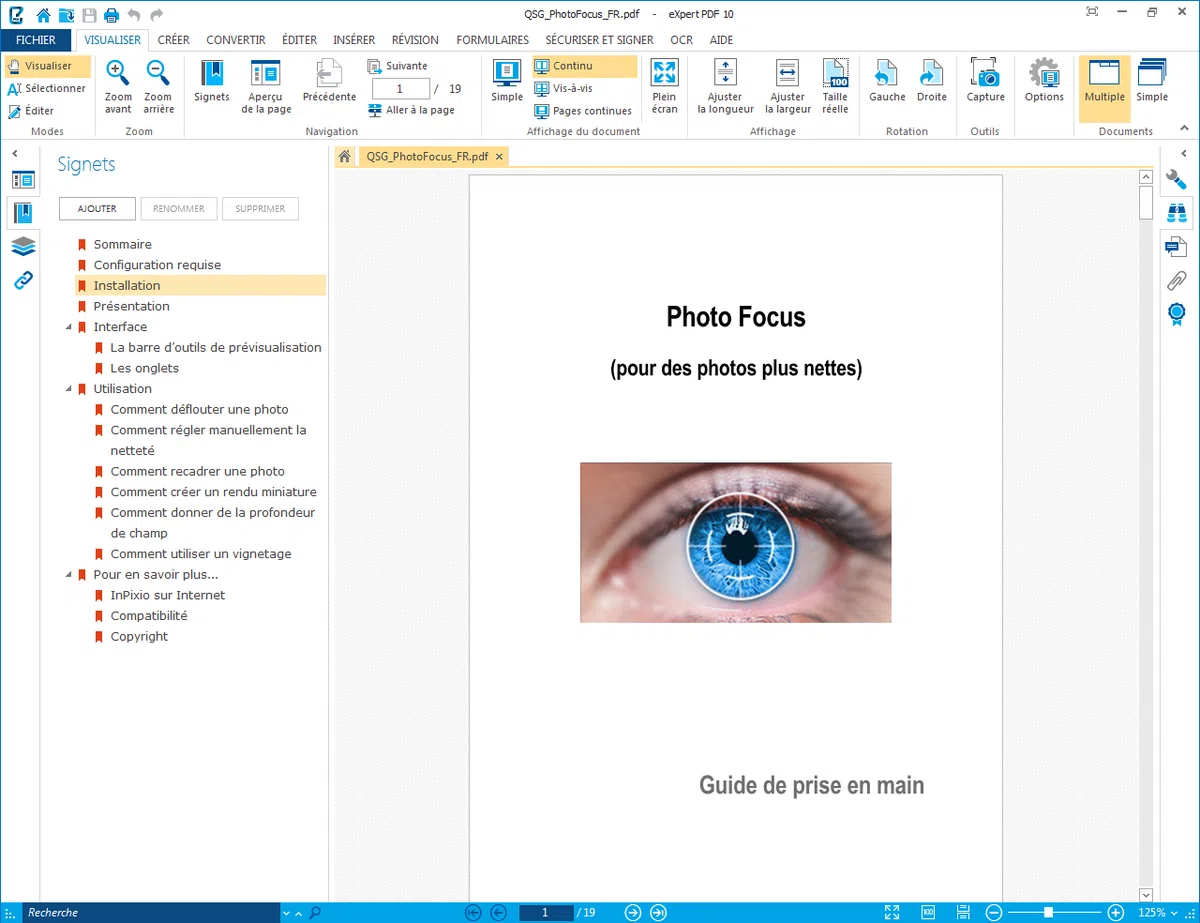Viewport: 1200px width, 923px height.
Task: Open binoculars search panel on right sidebar
Action: [x=1177, y=212]
